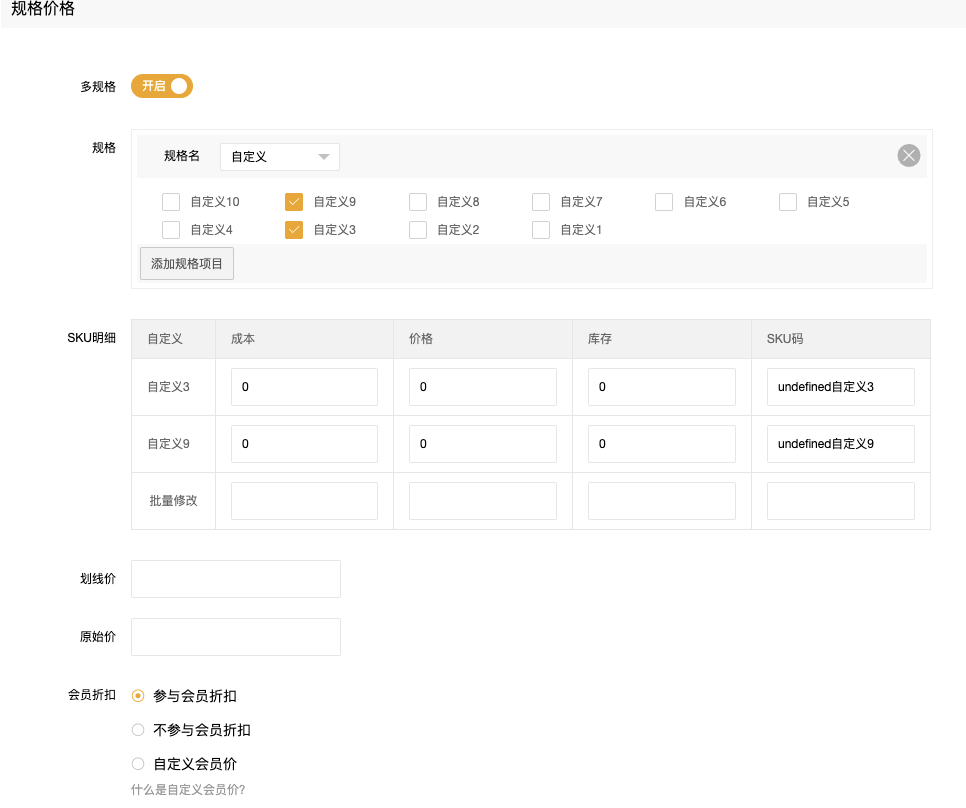Uncheck the 自定义3 checkbox
This screenshot has height=808, width=966.
coord(294,230)
